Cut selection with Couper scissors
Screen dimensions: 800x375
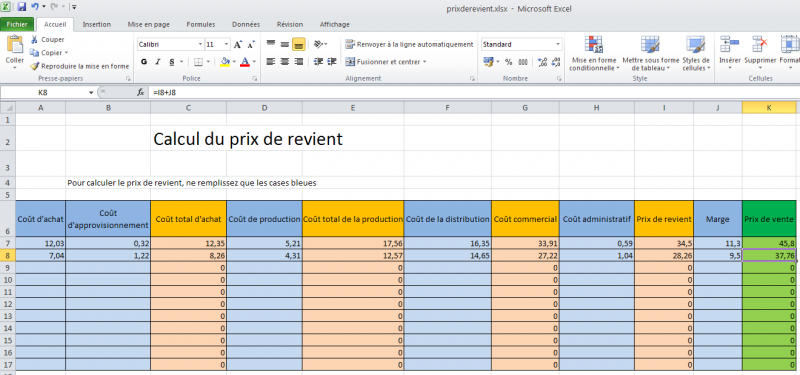(47, 39)
